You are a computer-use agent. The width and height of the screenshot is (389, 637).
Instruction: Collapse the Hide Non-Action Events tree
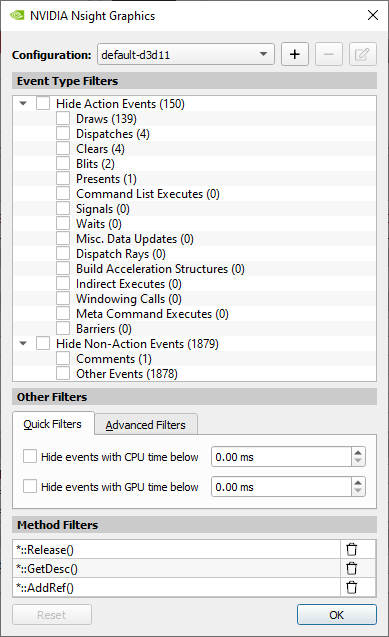pos(23,344)
